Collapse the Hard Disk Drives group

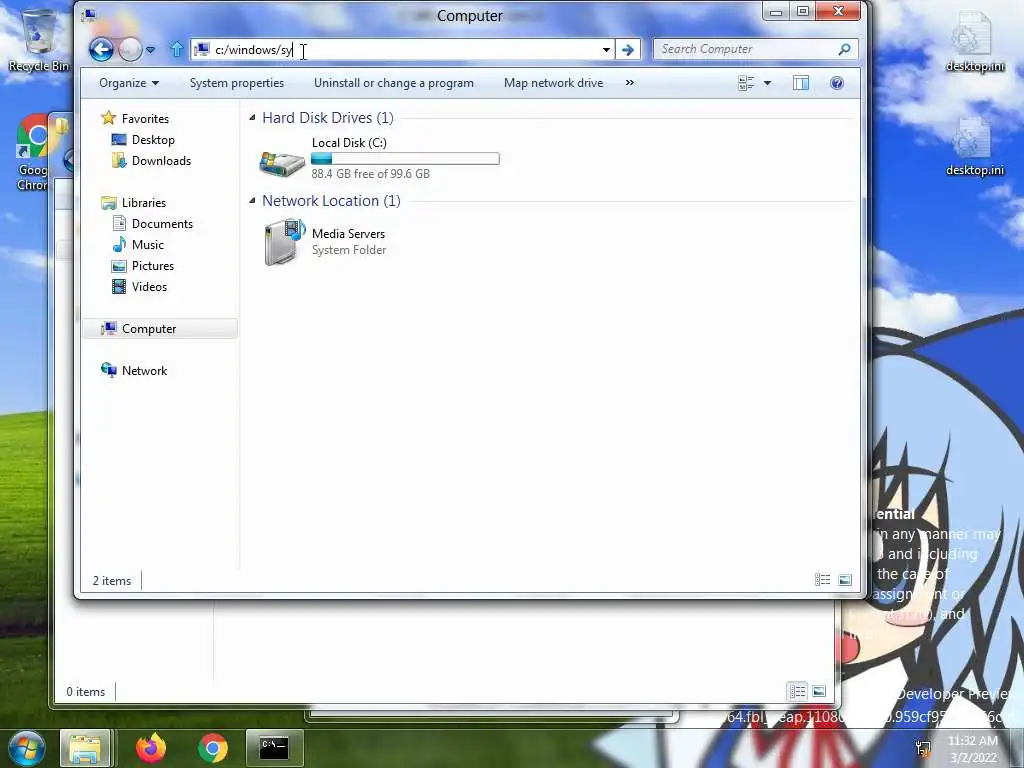click(252, 118)
